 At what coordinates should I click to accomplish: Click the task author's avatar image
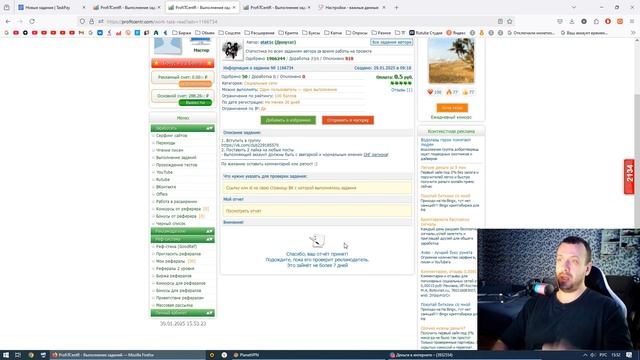(x=232, y=50)
